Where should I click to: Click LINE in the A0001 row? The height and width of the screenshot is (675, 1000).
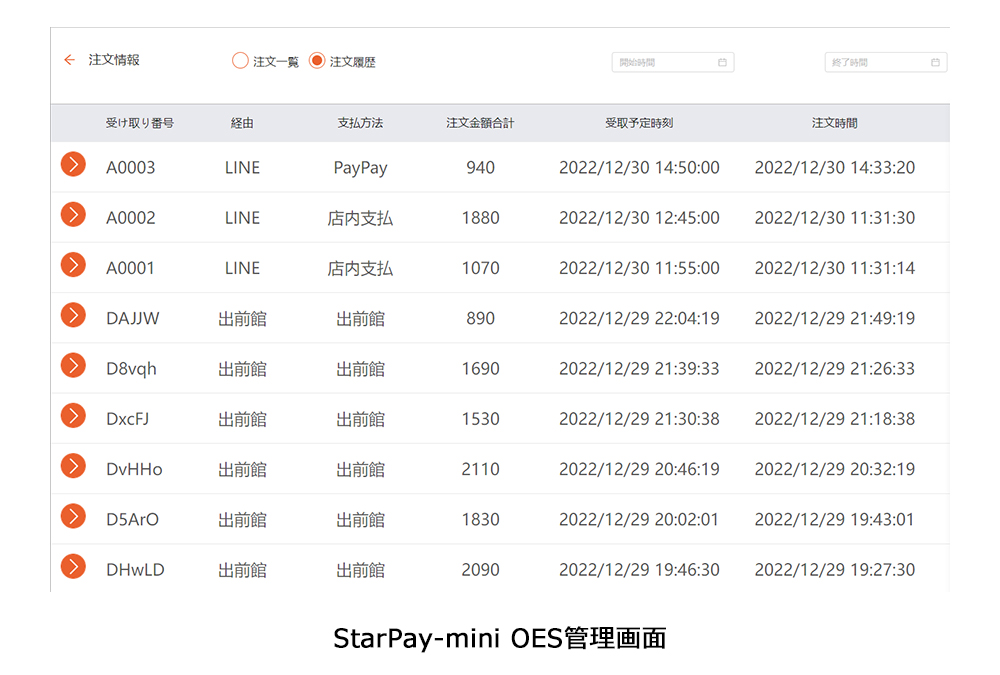click(242, 268)
